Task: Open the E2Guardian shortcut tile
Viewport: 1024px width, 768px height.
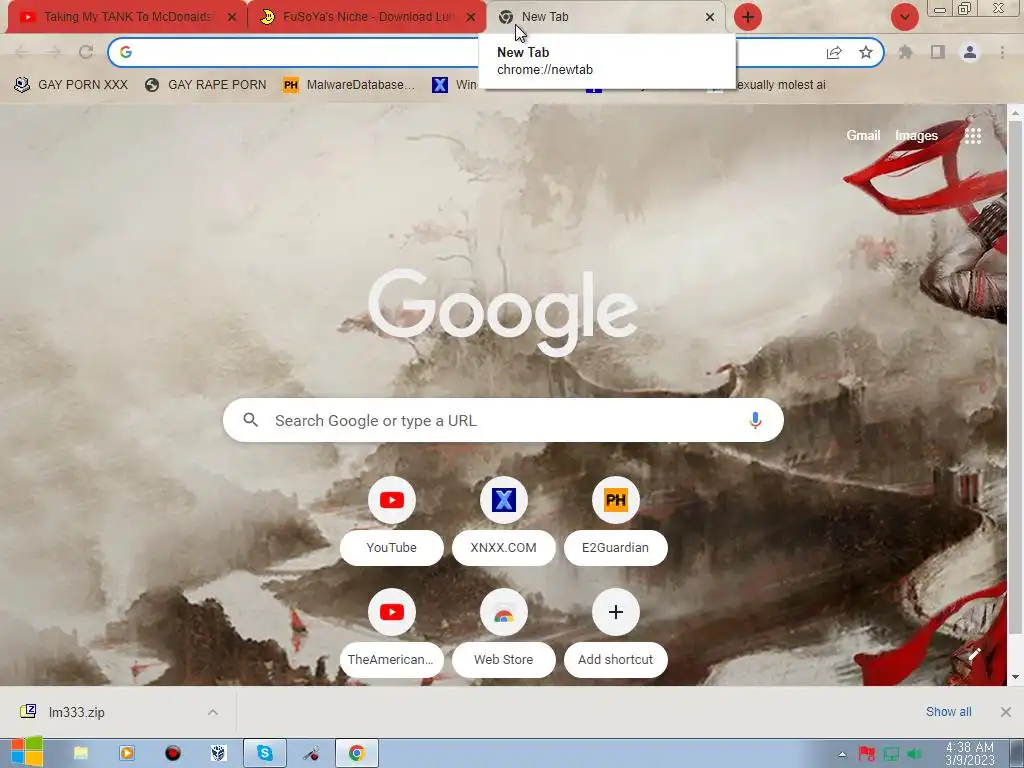Action: click(616, 520)
